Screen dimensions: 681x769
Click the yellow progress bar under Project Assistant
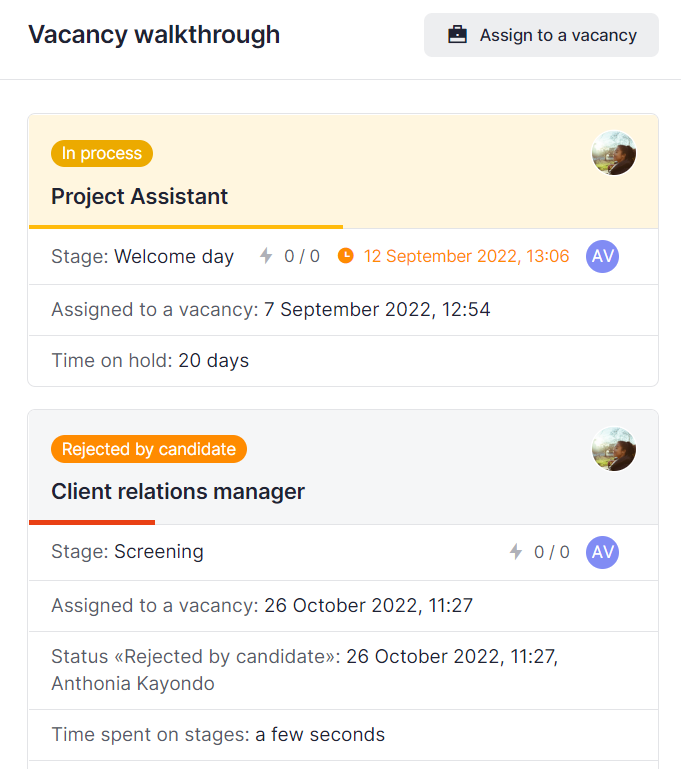[186, 227]
